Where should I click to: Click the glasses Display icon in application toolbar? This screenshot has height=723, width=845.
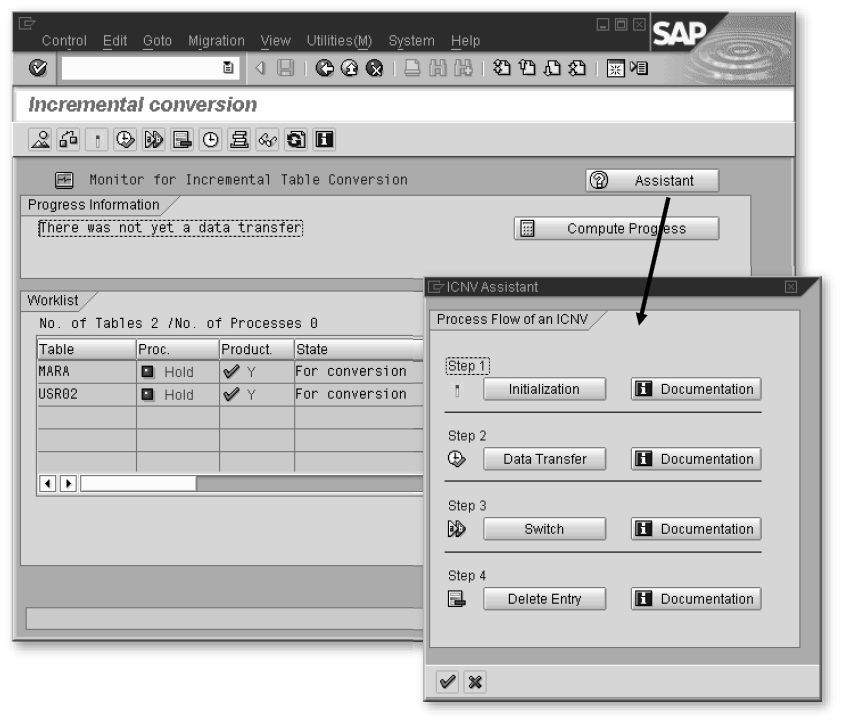click(267, 140)
